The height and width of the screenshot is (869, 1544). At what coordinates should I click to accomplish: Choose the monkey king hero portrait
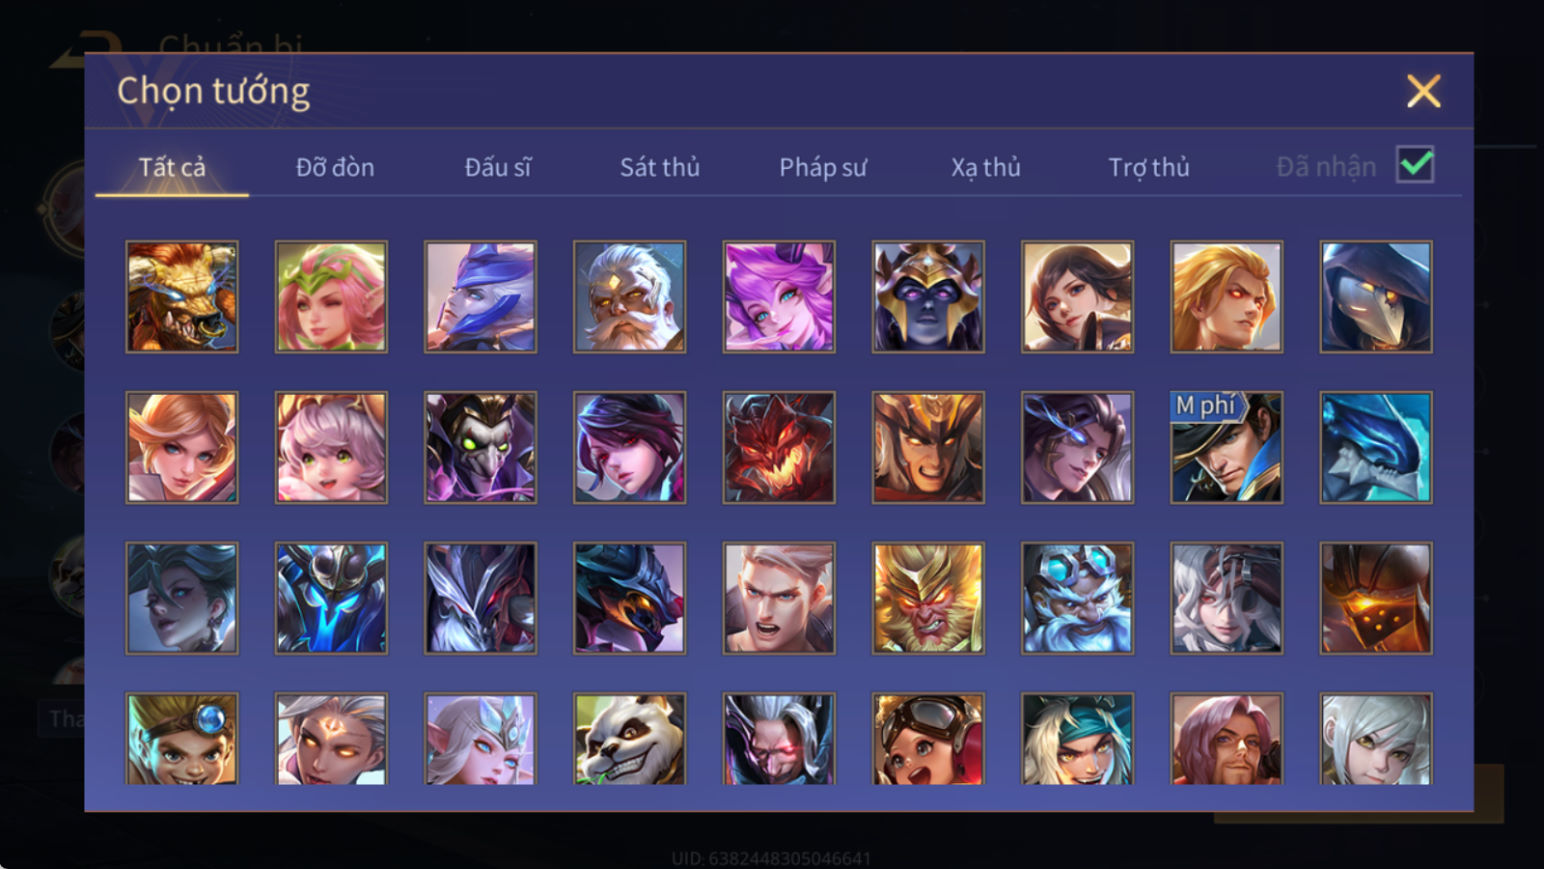pos(928,598)
